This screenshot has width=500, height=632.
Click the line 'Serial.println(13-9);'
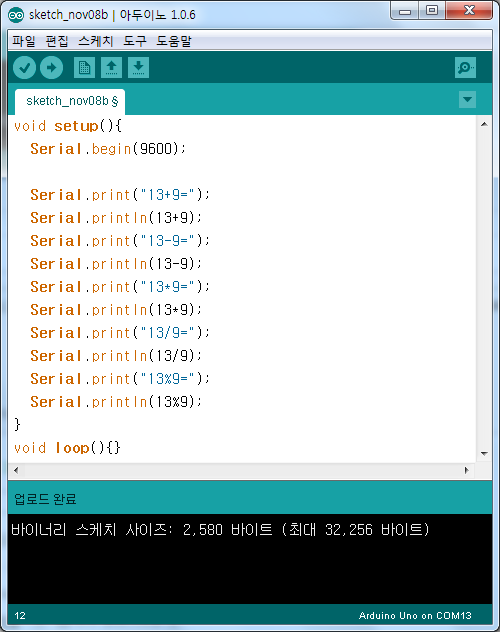point(116,264)
